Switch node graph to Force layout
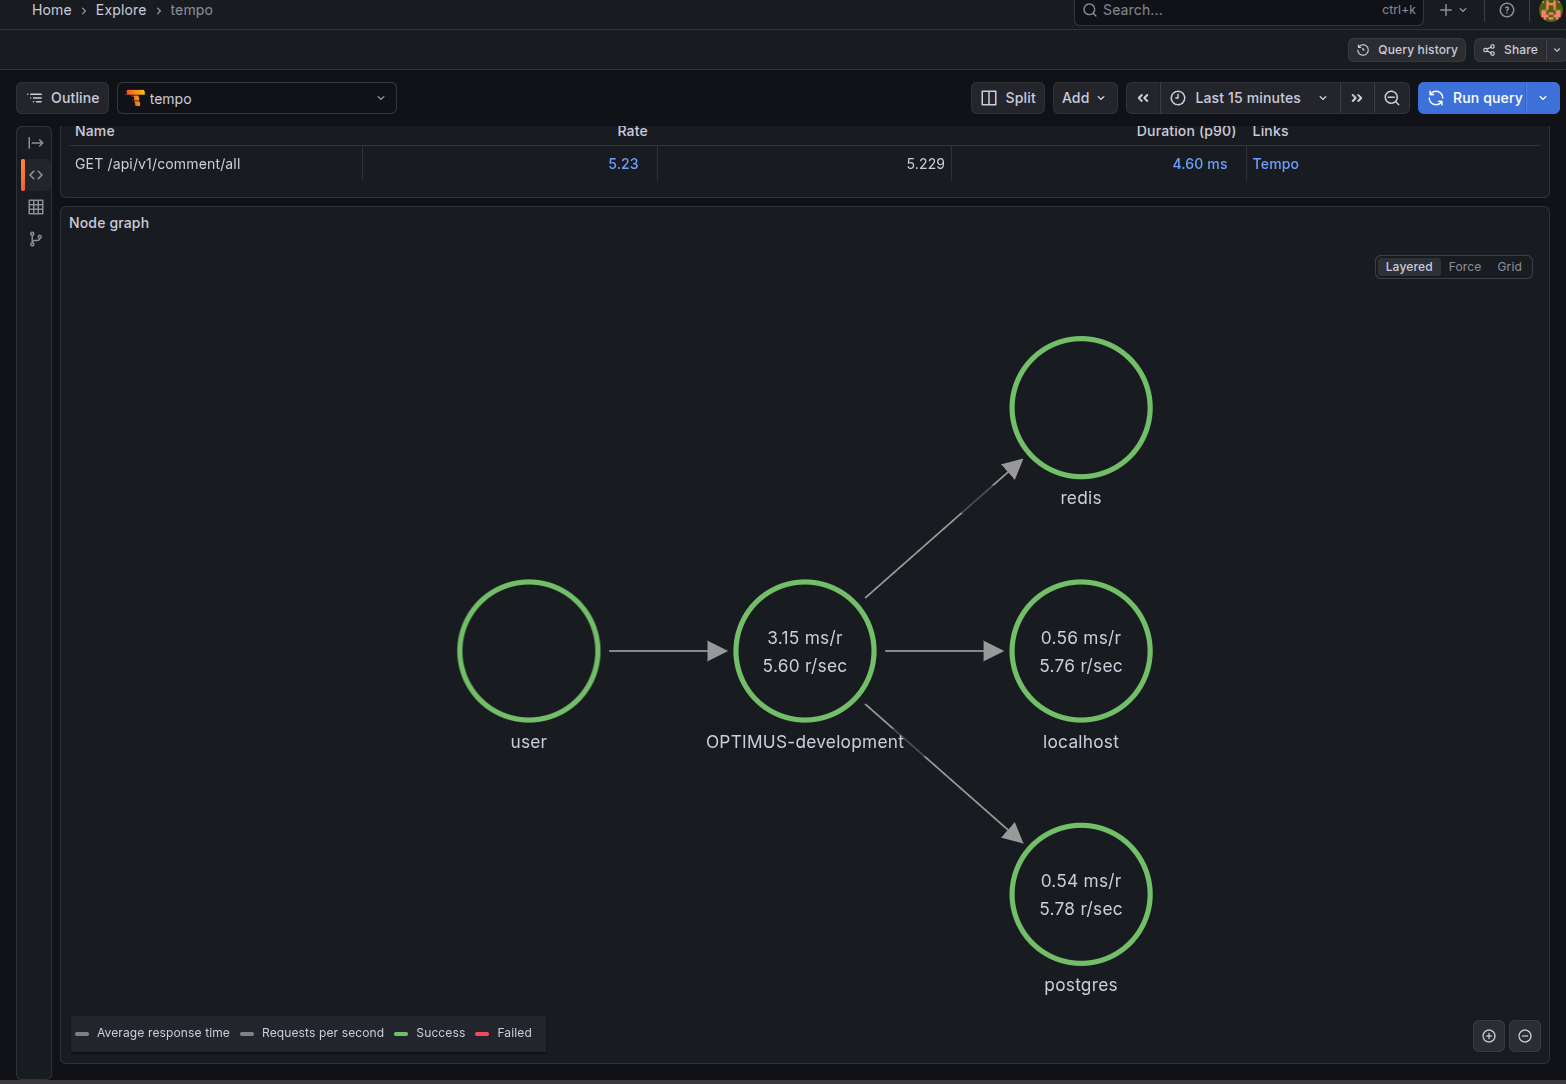 pyautogui.click(x=1464, y=267)
